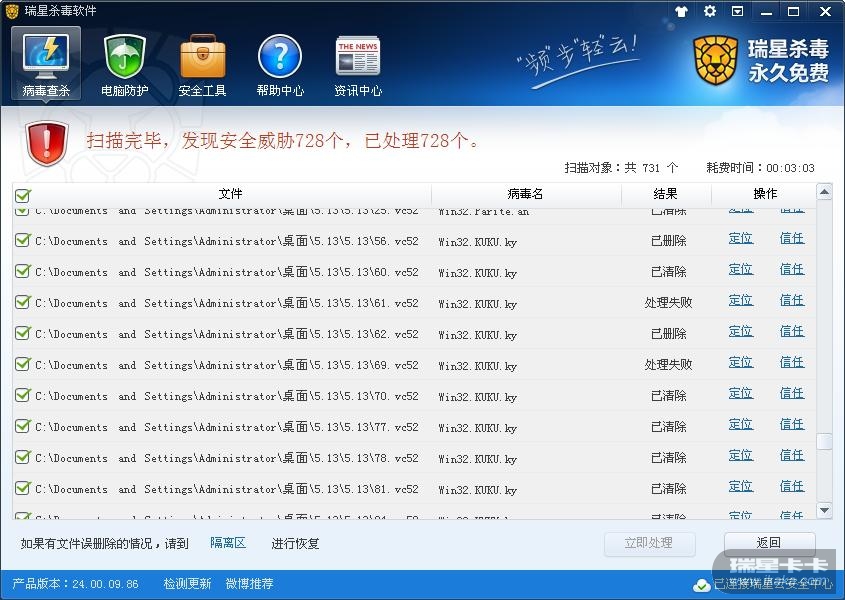The image size is (845, 600).
Task: Uncheck the row for file 61.vc52
Action: [23, 301]
